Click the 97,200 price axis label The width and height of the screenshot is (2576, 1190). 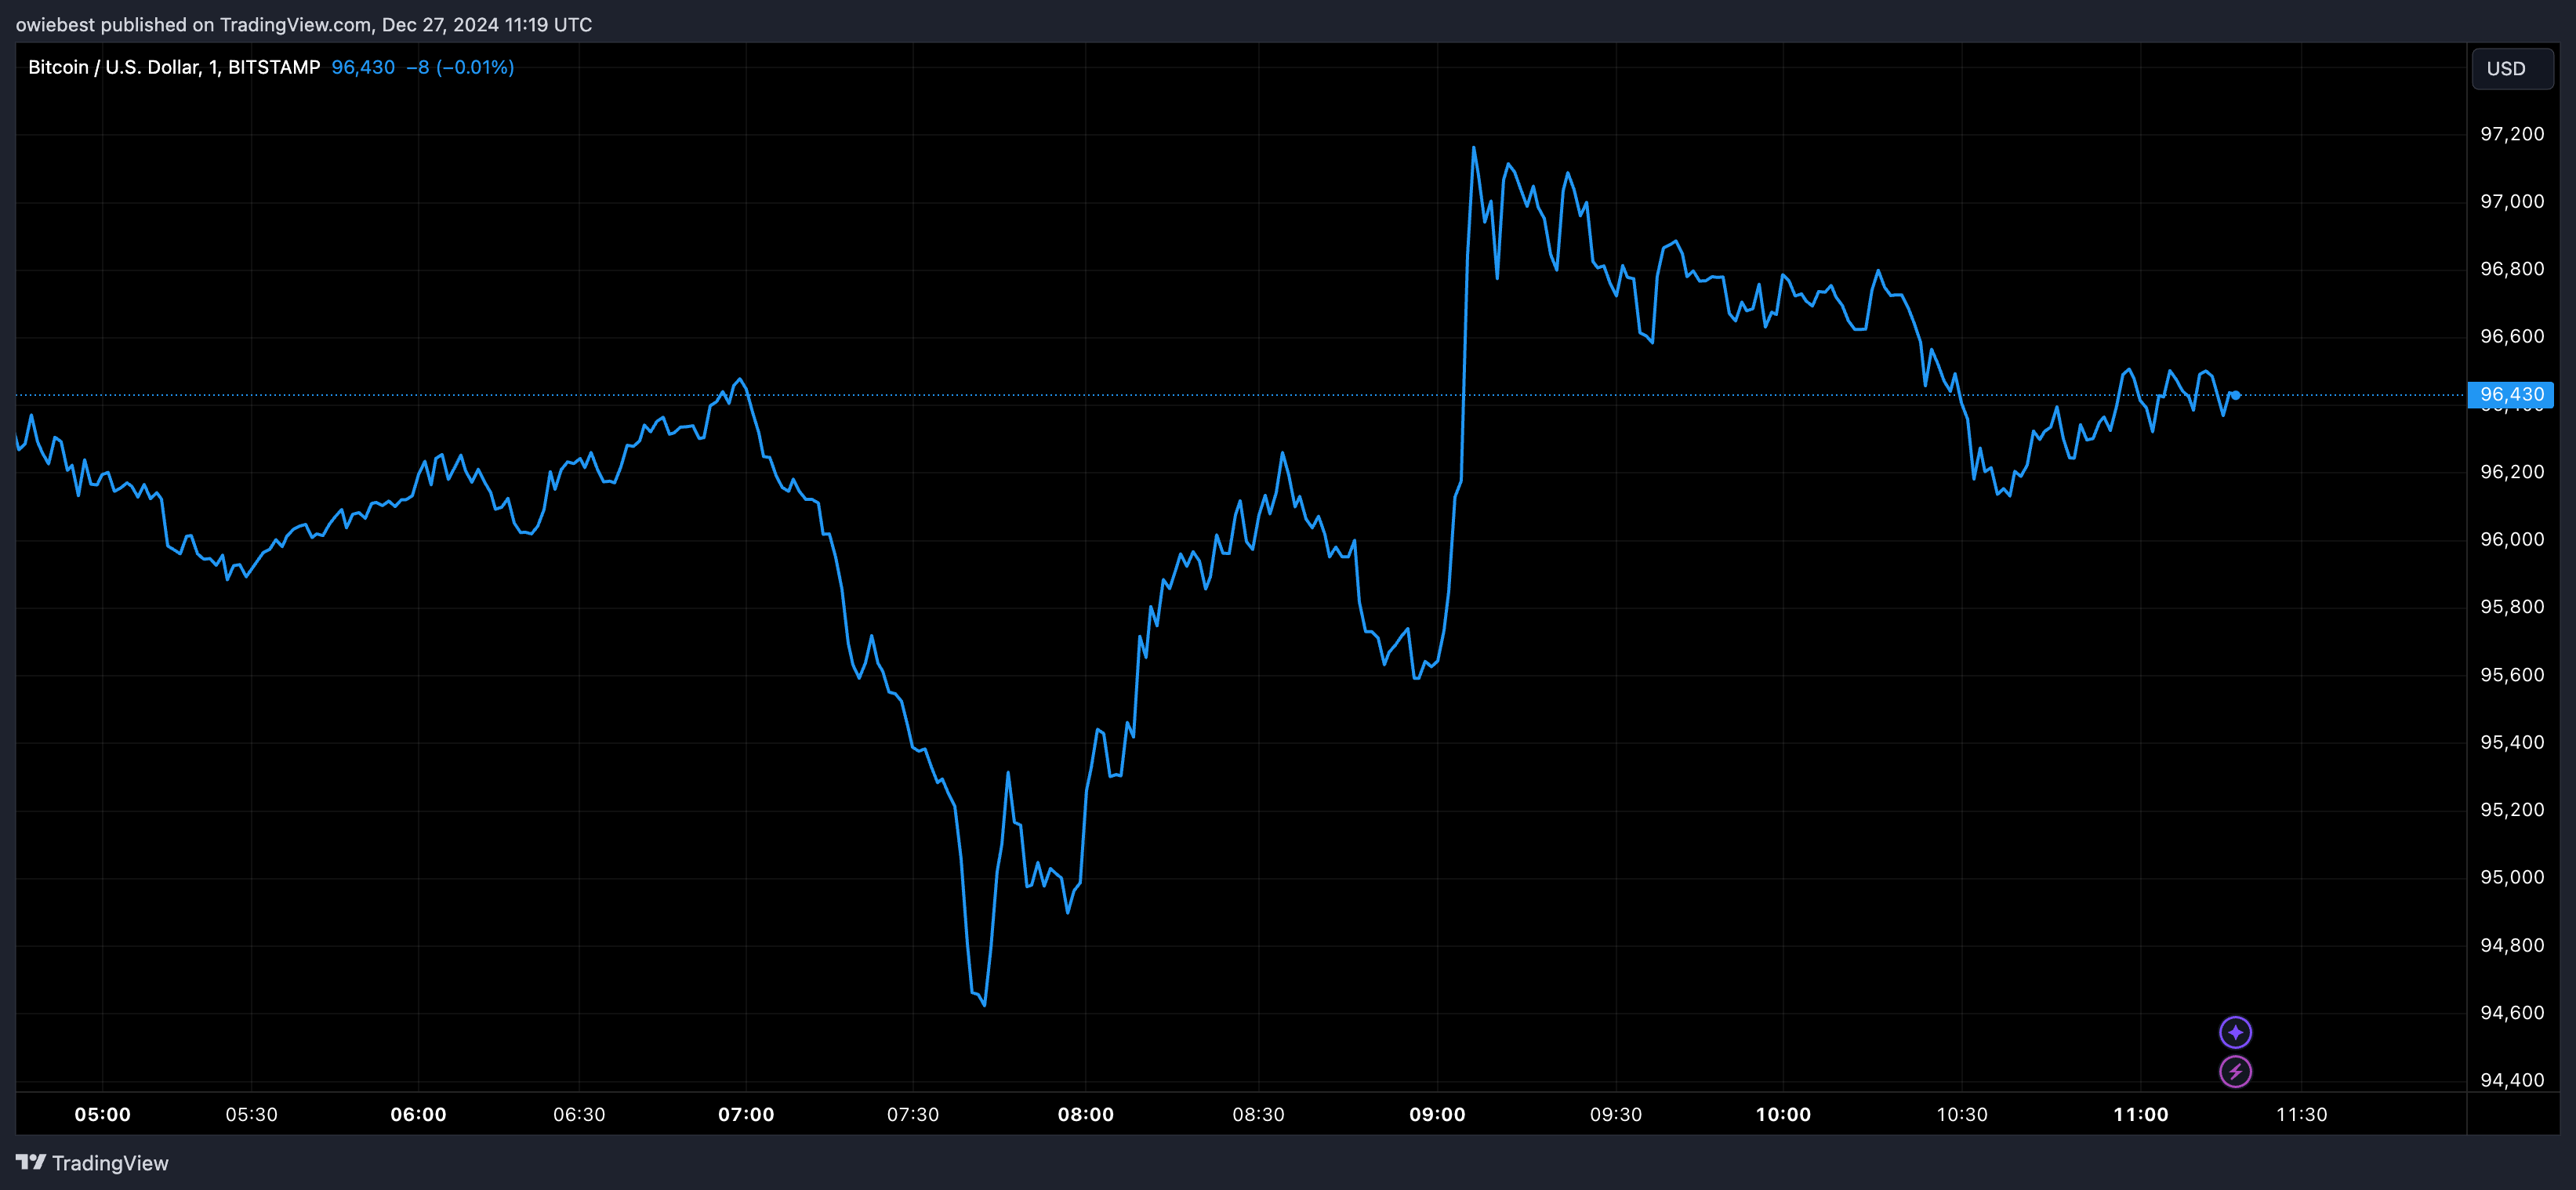(x=2512, y=134)
